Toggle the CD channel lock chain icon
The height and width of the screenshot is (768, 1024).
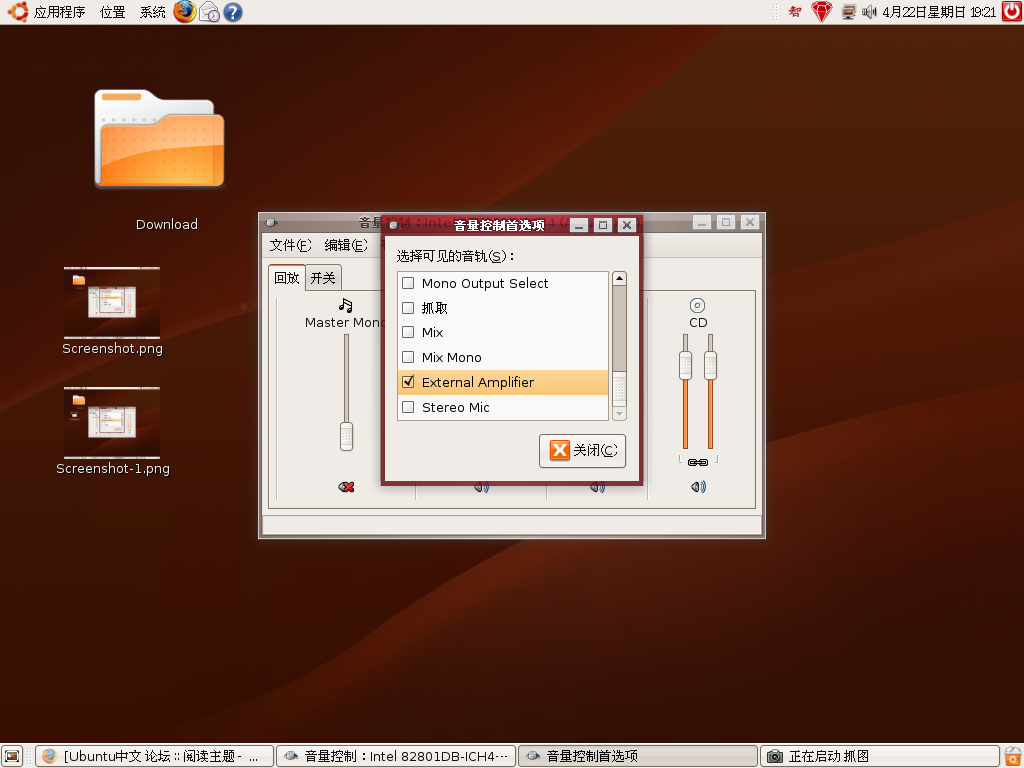tap(697, 462)
